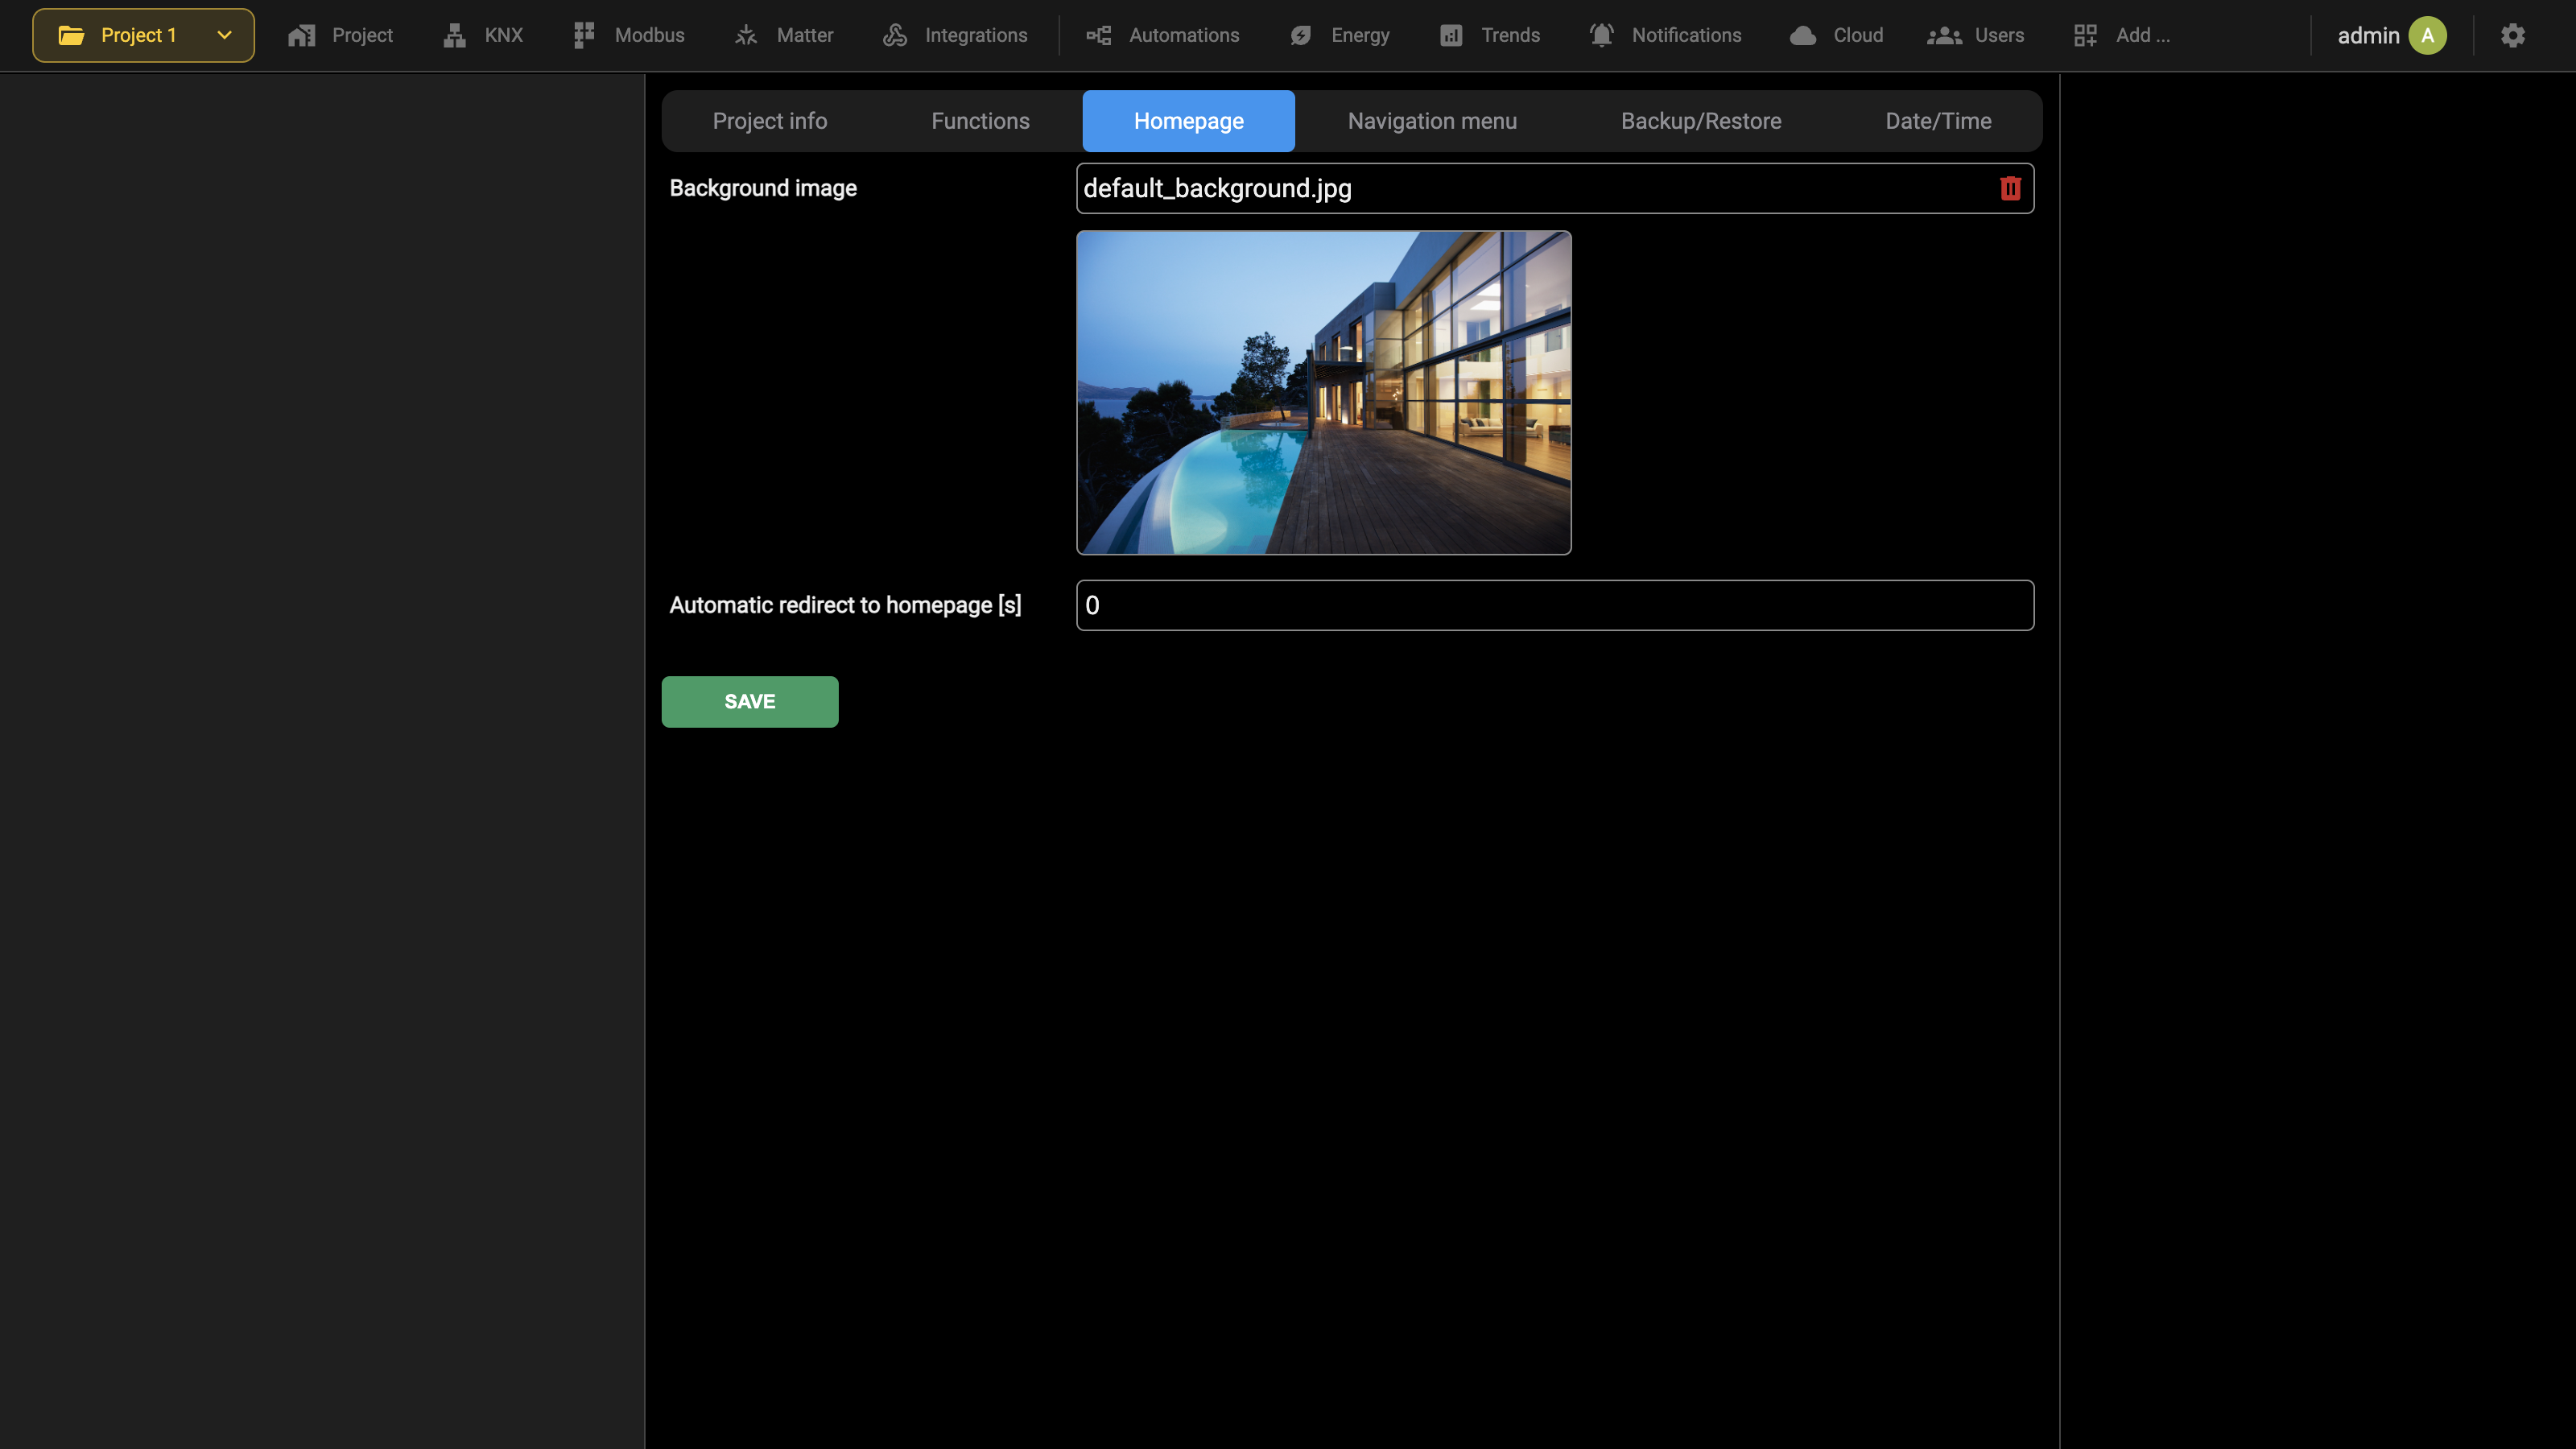Viewport: 2576px width, 1449px height.
Task: Switch to the Project info tab
Action: coord(770,121)
